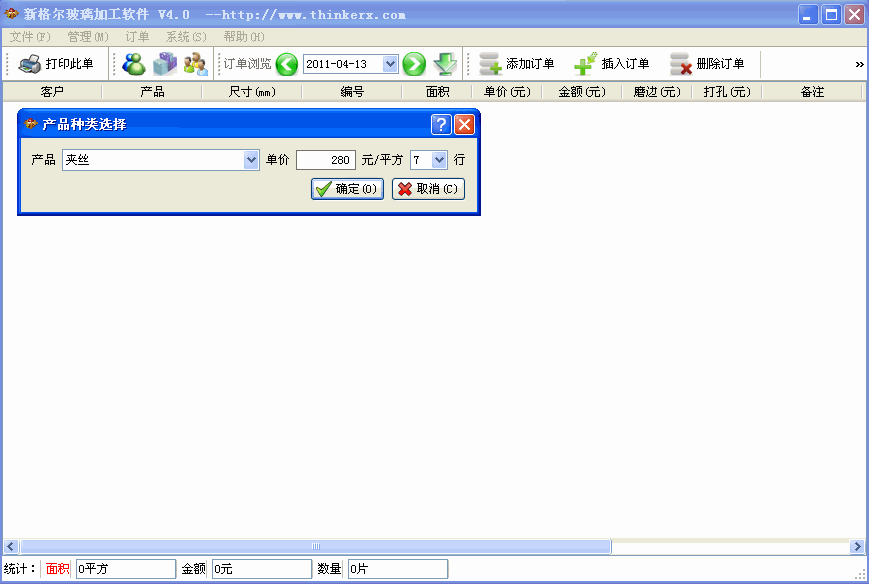Click the 单价(元) column header
Screen dimensions: 869x584
pos(507,92)
